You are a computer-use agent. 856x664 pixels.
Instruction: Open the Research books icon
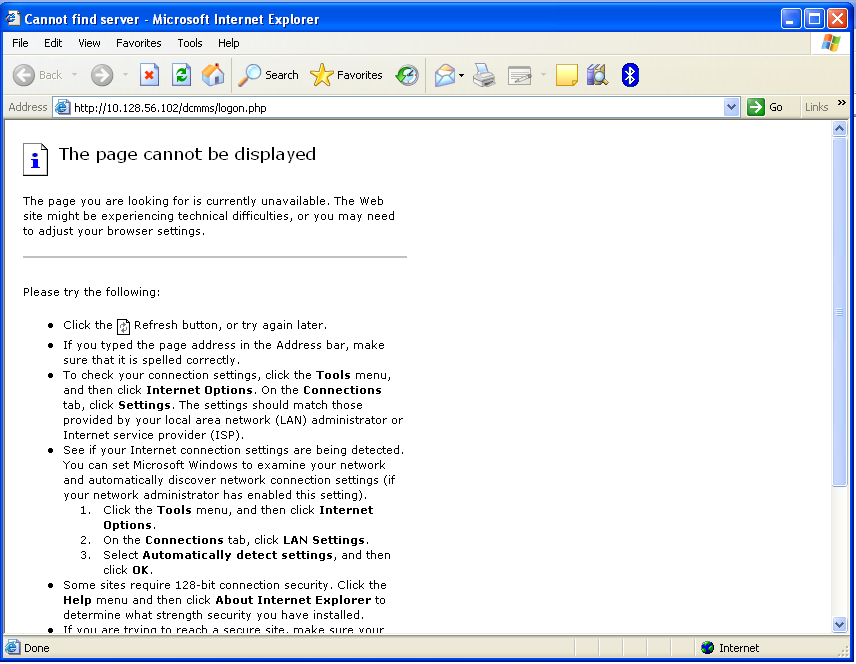point(597,75)
